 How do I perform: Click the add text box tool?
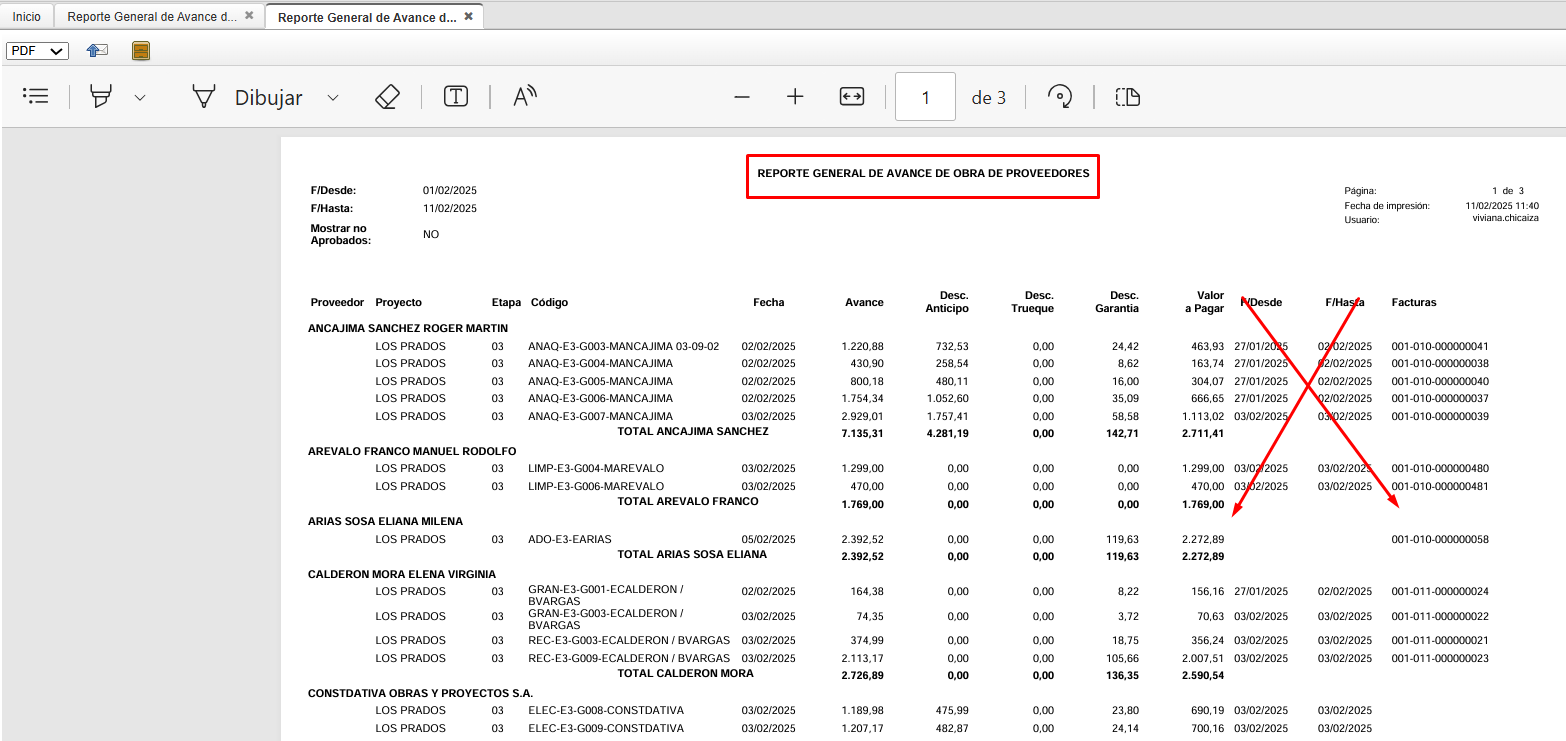point(456,96)
